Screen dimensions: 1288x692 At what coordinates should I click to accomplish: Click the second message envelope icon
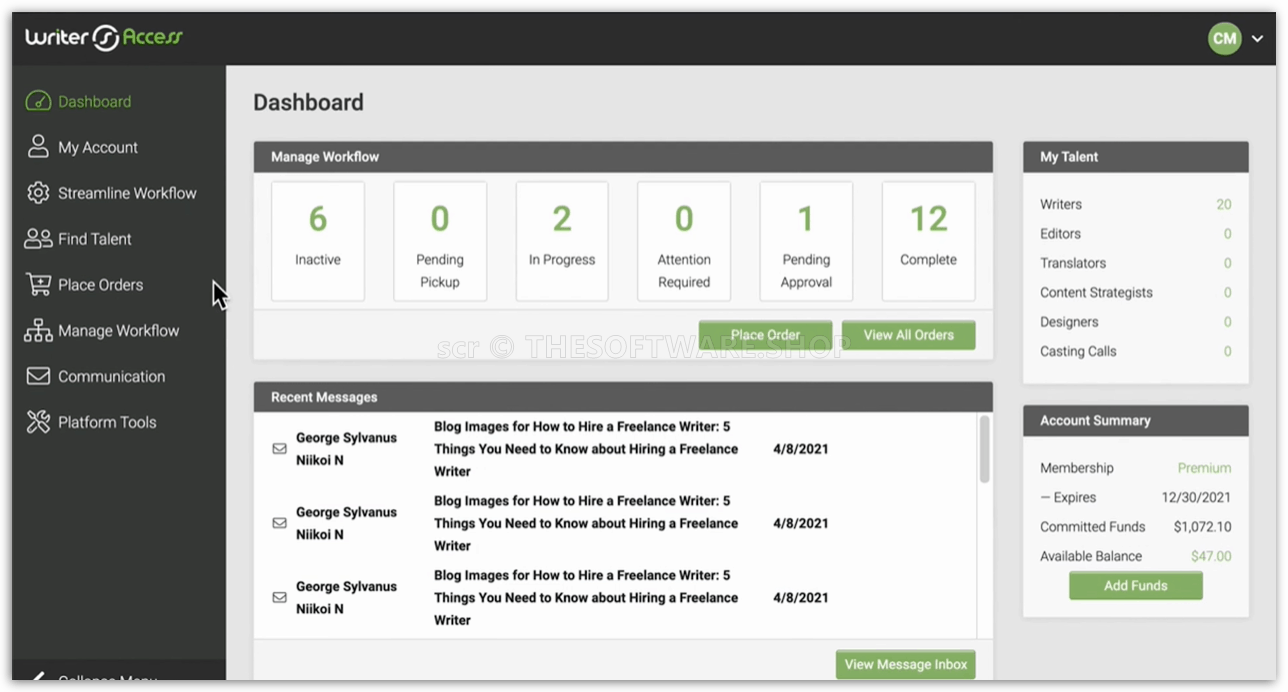click(x=280, y=523)
